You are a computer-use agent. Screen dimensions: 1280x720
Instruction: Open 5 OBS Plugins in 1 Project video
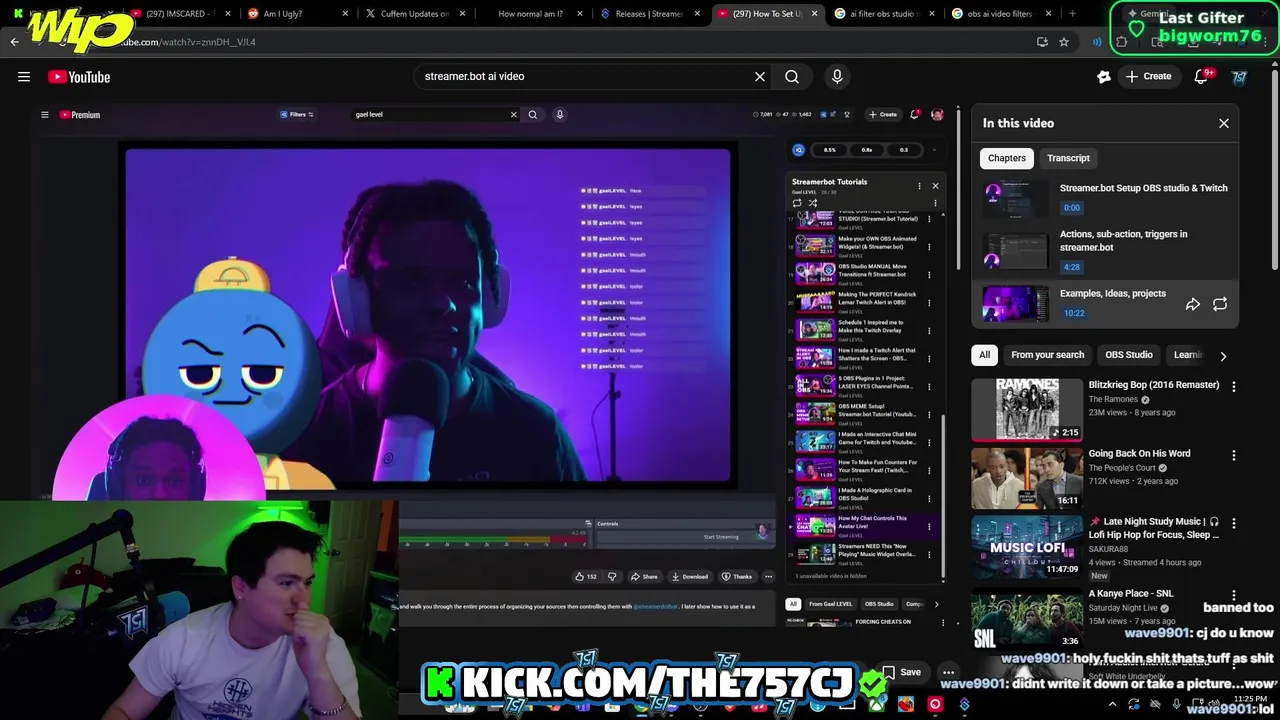pos(860,386)
